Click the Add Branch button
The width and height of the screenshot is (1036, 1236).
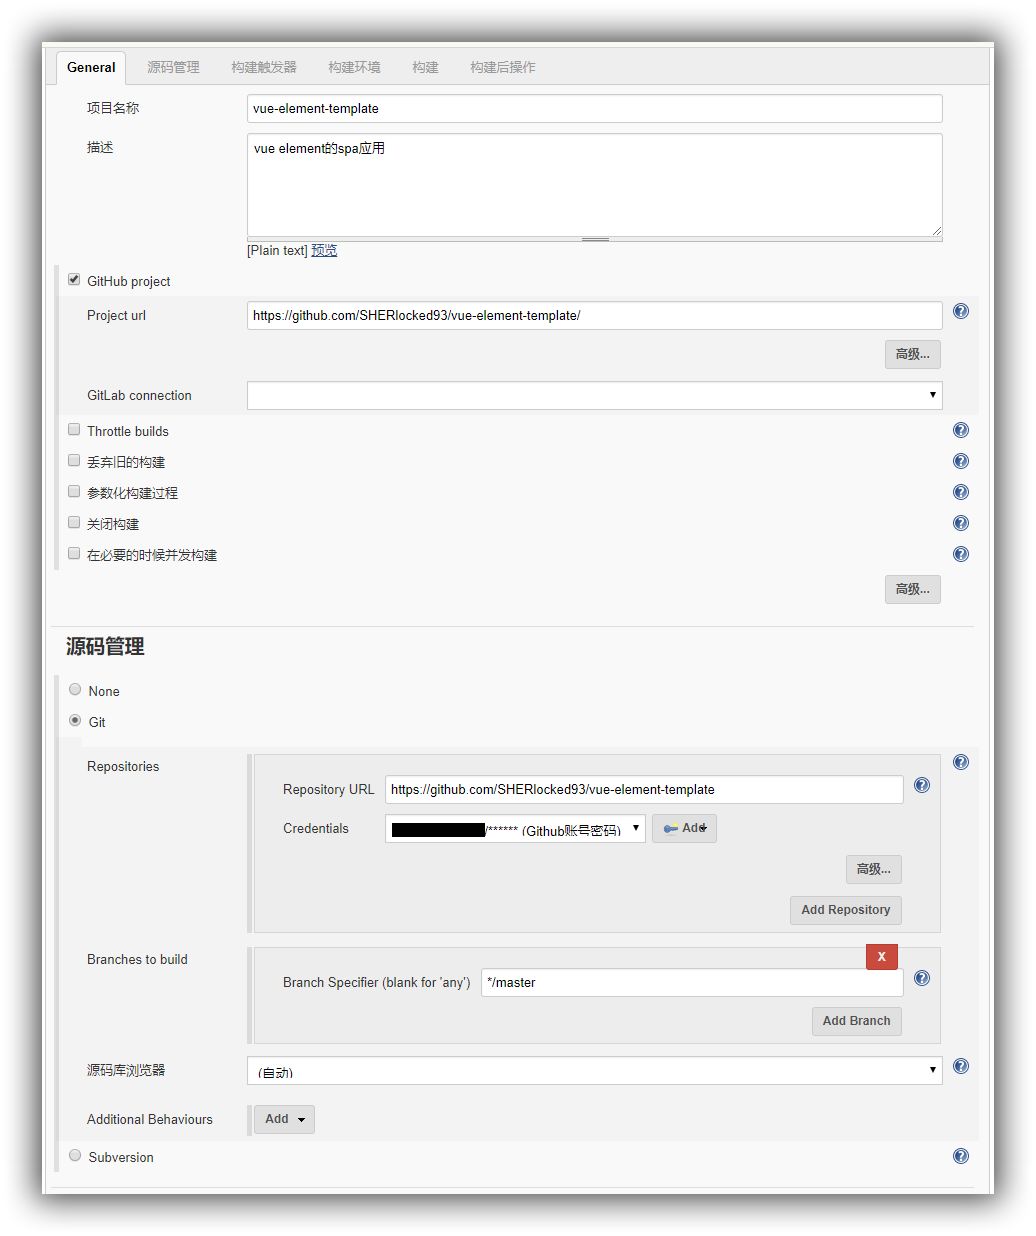click(x=857, y=1020)
